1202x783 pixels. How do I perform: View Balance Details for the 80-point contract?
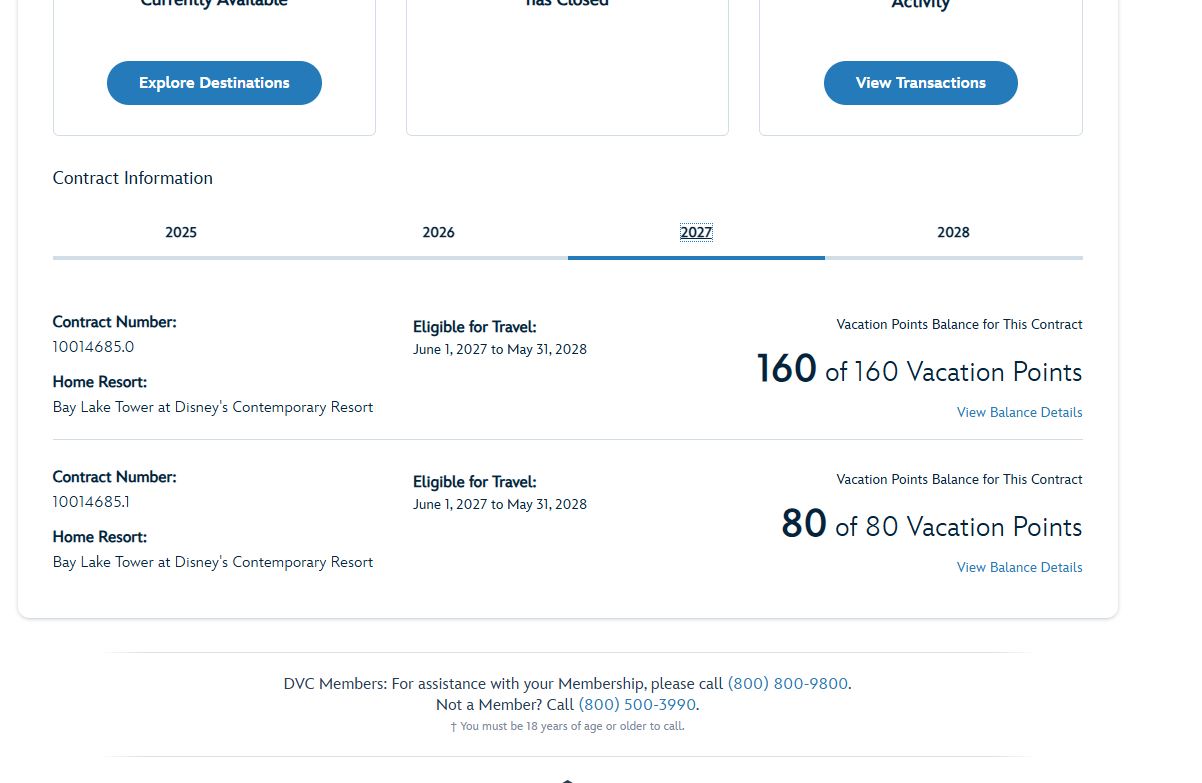coord(1019,567)
